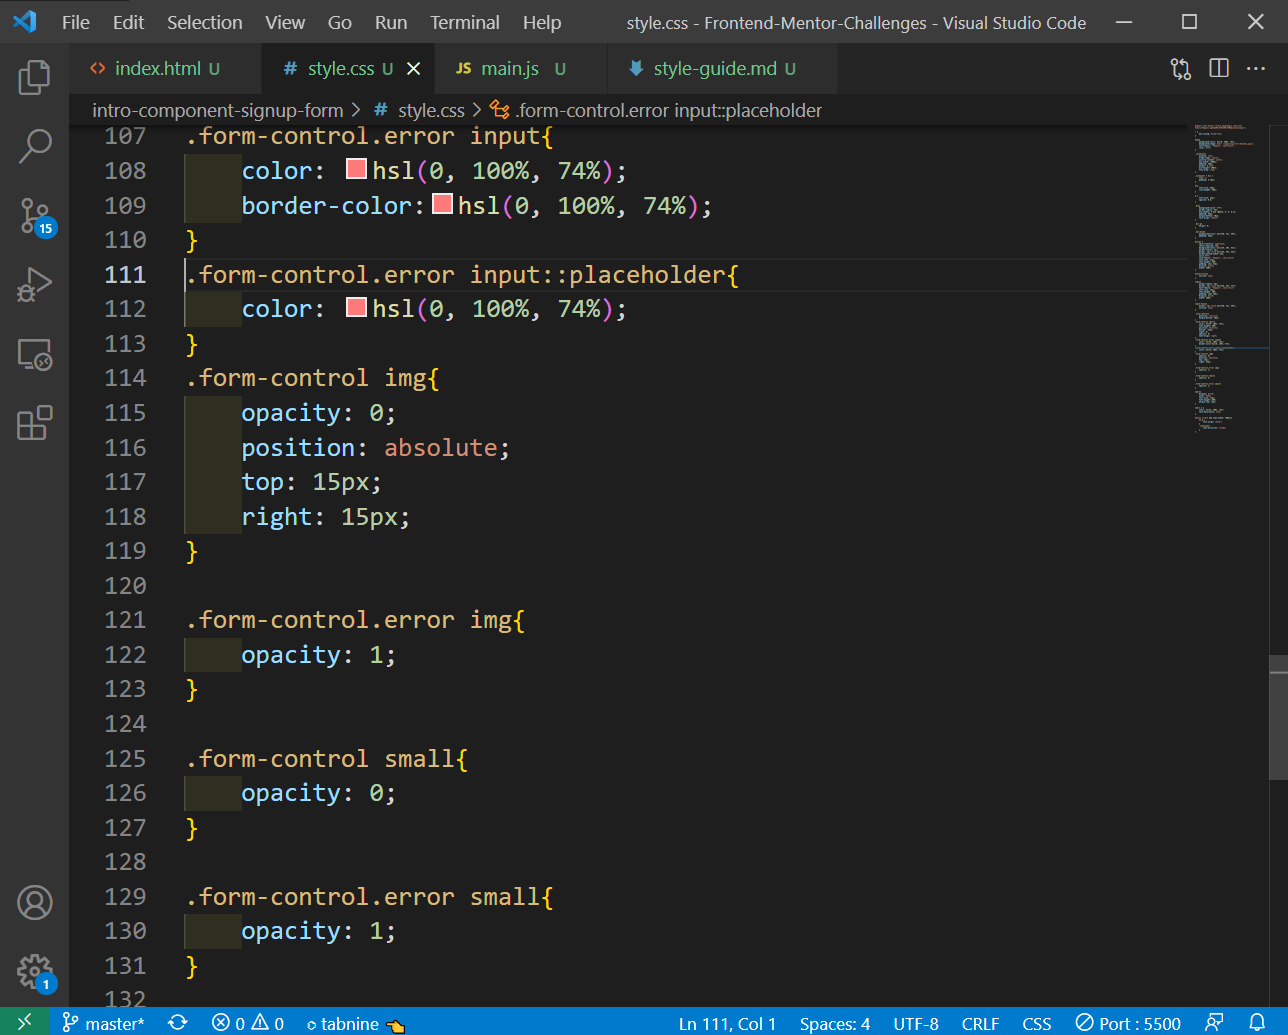Click the 'position: absolute;' code line

pyautogui.click(x=375, y=447)
